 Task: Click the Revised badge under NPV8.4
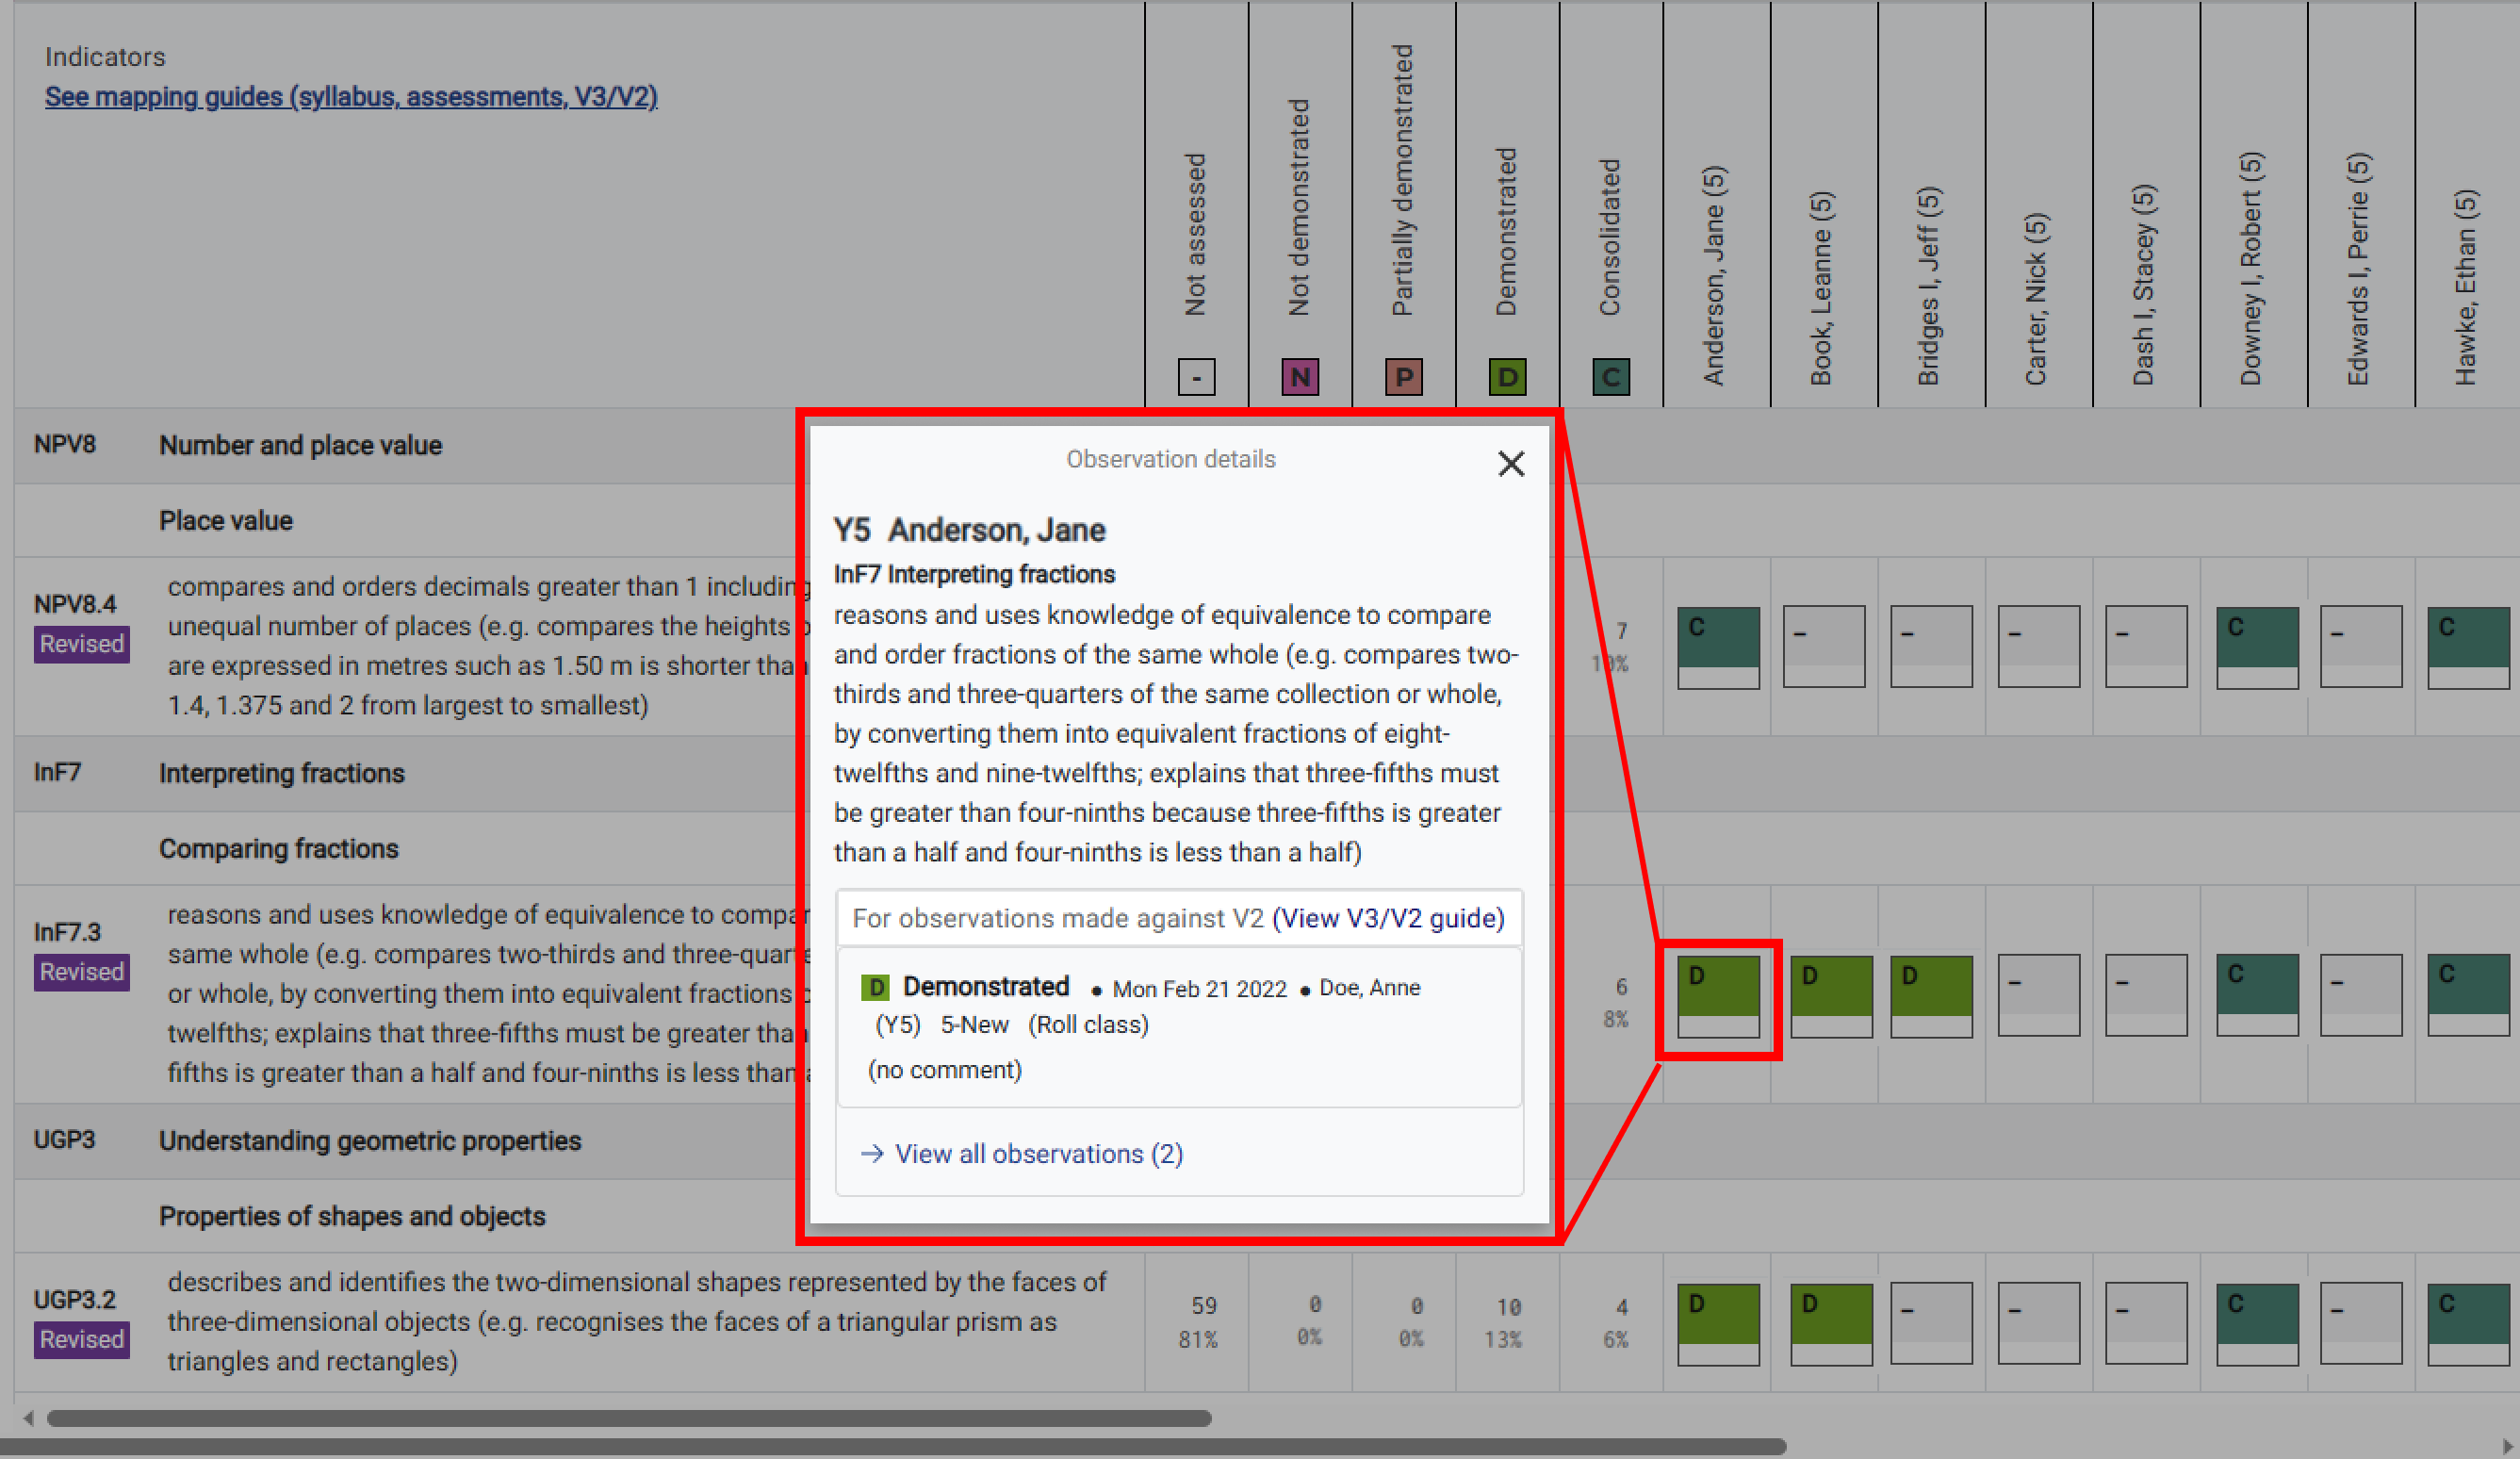click(x=82, y=644)
